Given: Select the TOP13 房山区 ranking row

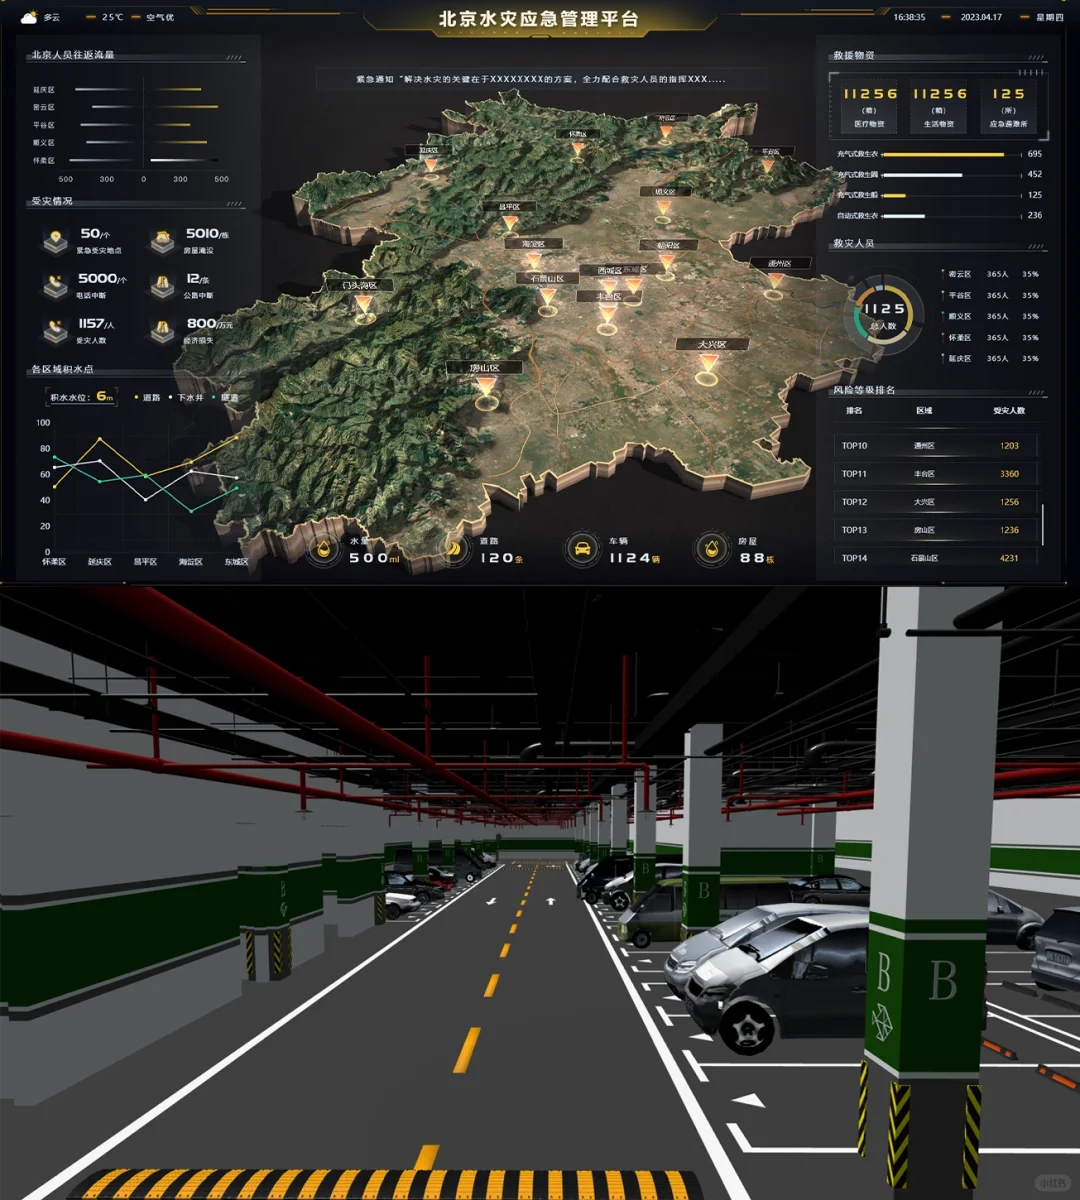Looking at the screenshot, I should [935, 530].
